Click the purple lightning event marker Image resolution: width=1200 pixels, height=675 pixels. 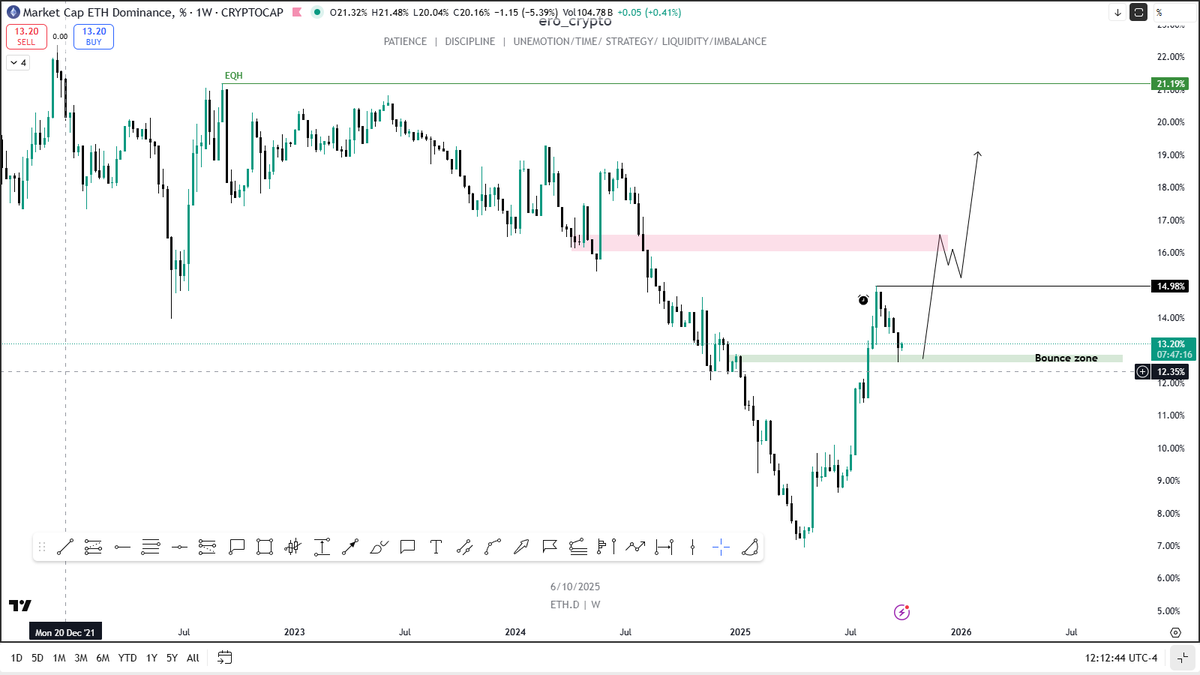click(902, 611)
